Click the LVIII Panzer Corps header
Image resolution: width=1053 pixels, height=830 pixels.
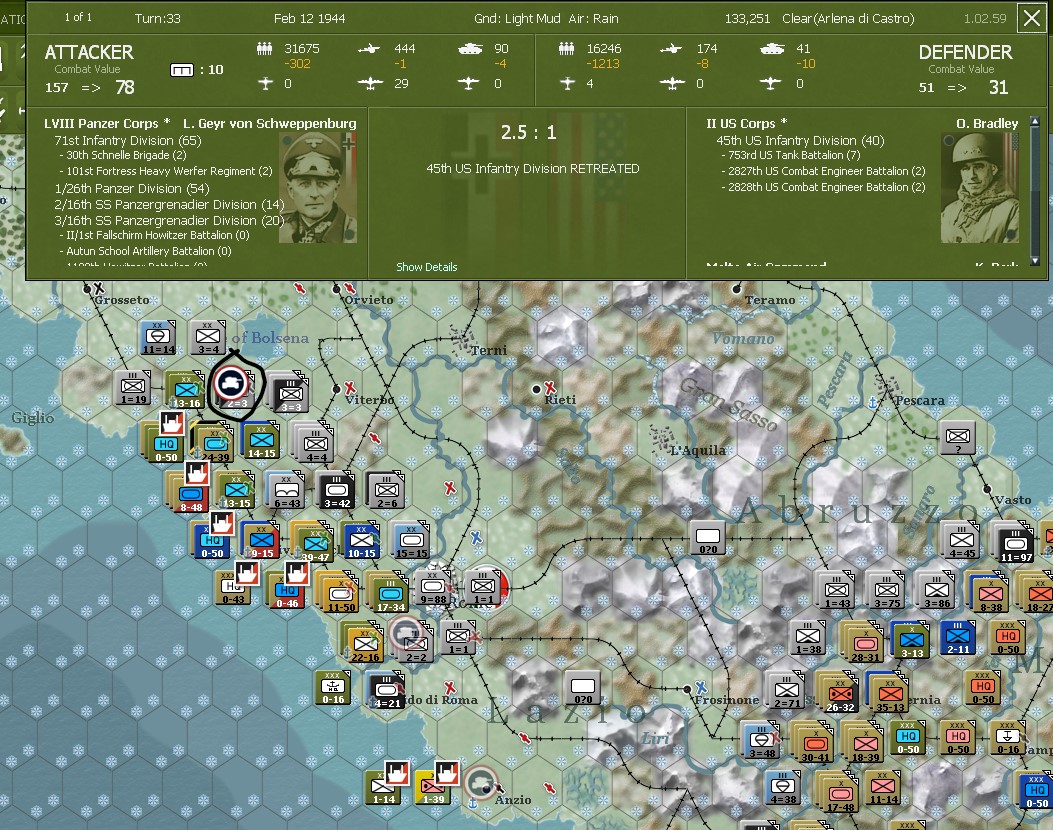tap(107, 124)
